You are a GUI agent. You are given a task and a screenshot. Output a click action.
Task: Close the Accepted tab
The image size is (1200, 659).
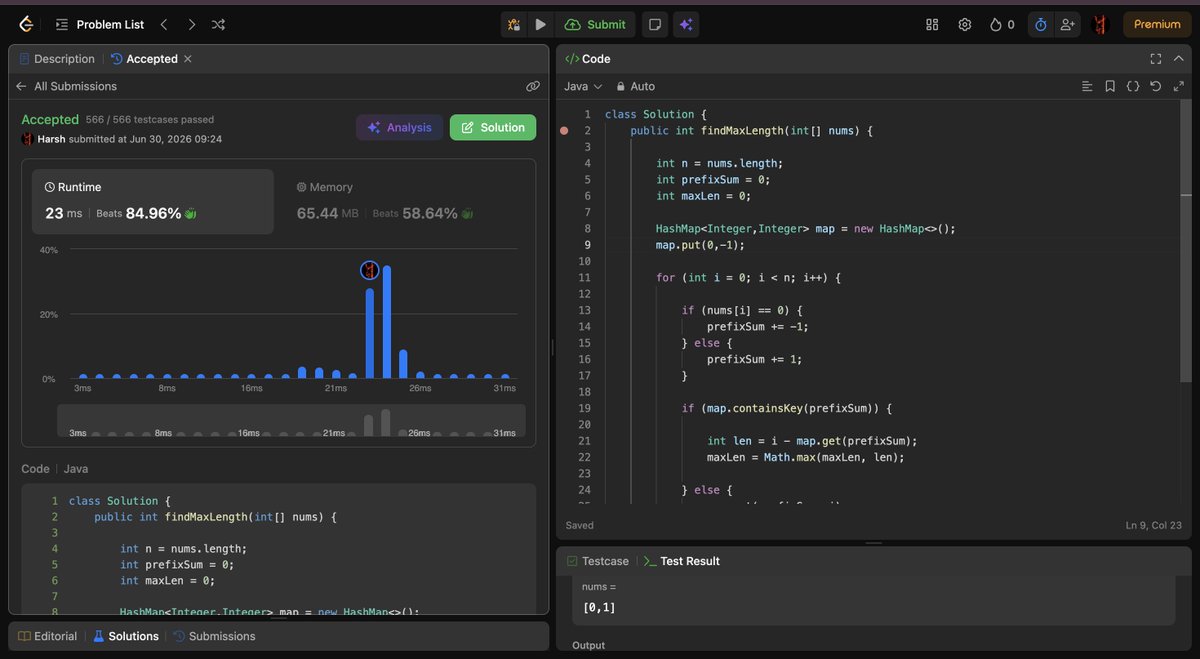point(188,59)
